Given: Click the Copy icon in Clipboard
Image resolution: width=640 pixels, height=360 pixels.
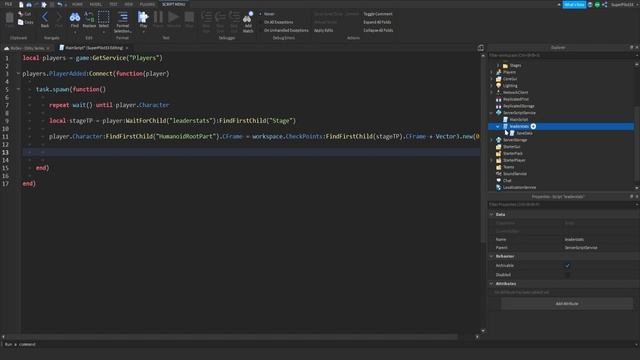Looking at the screenshot, I should click(x=21, y=22).
